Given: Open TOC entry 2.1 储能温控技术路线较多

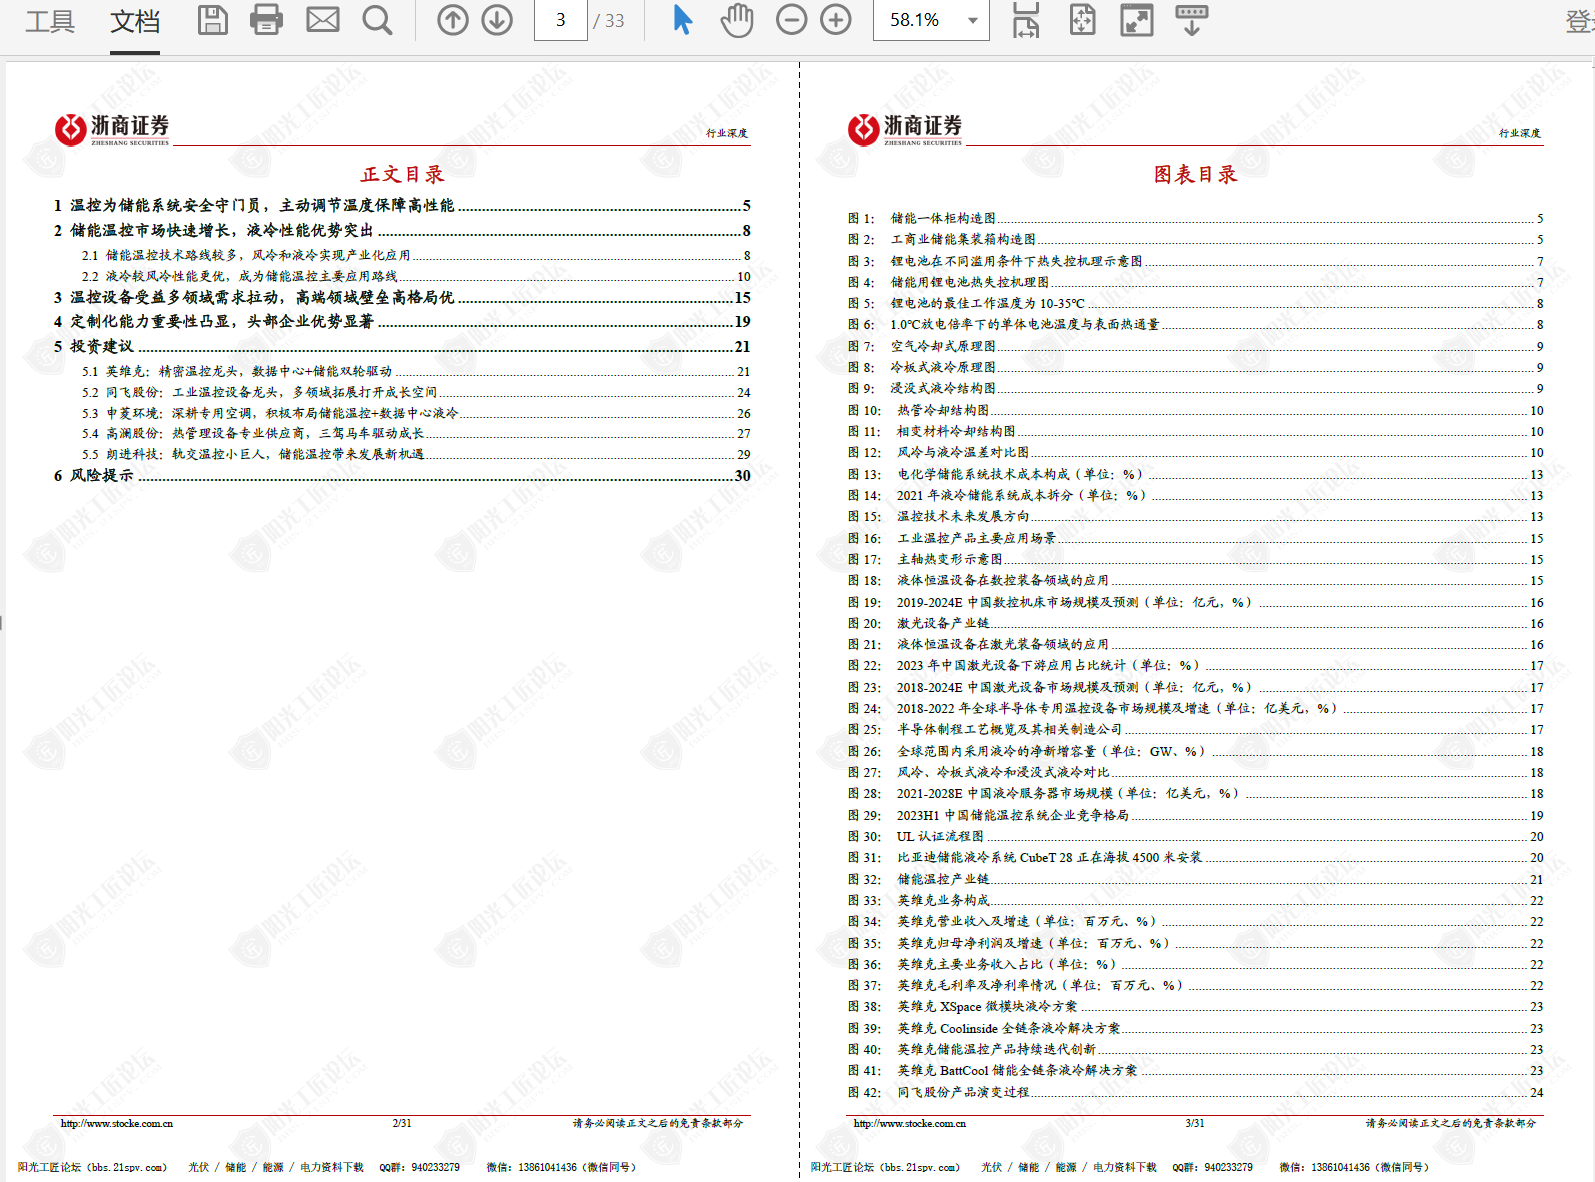Looking at the screenshot, I should [416, 255].
